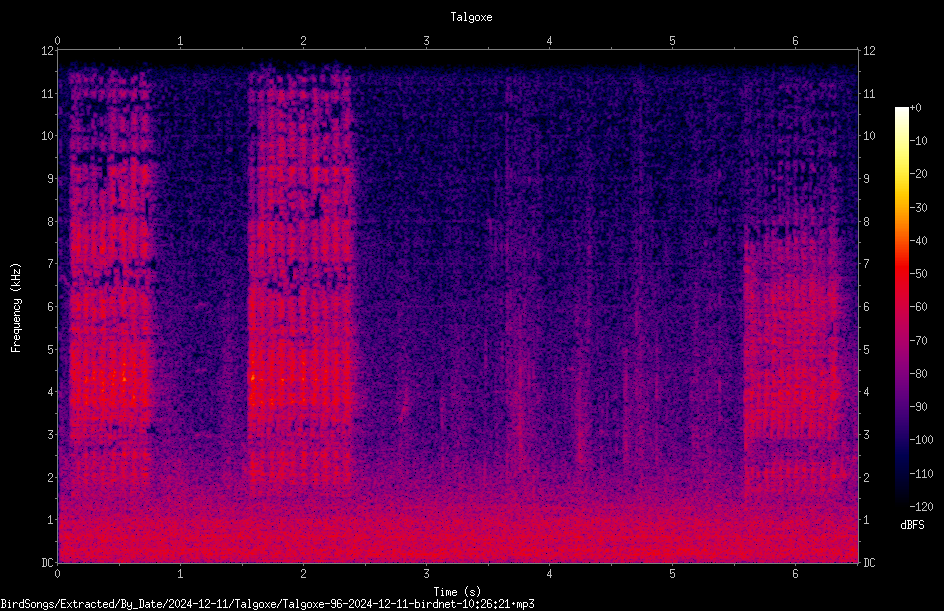Click the file path text at the bottom

(x=267, y=604)
